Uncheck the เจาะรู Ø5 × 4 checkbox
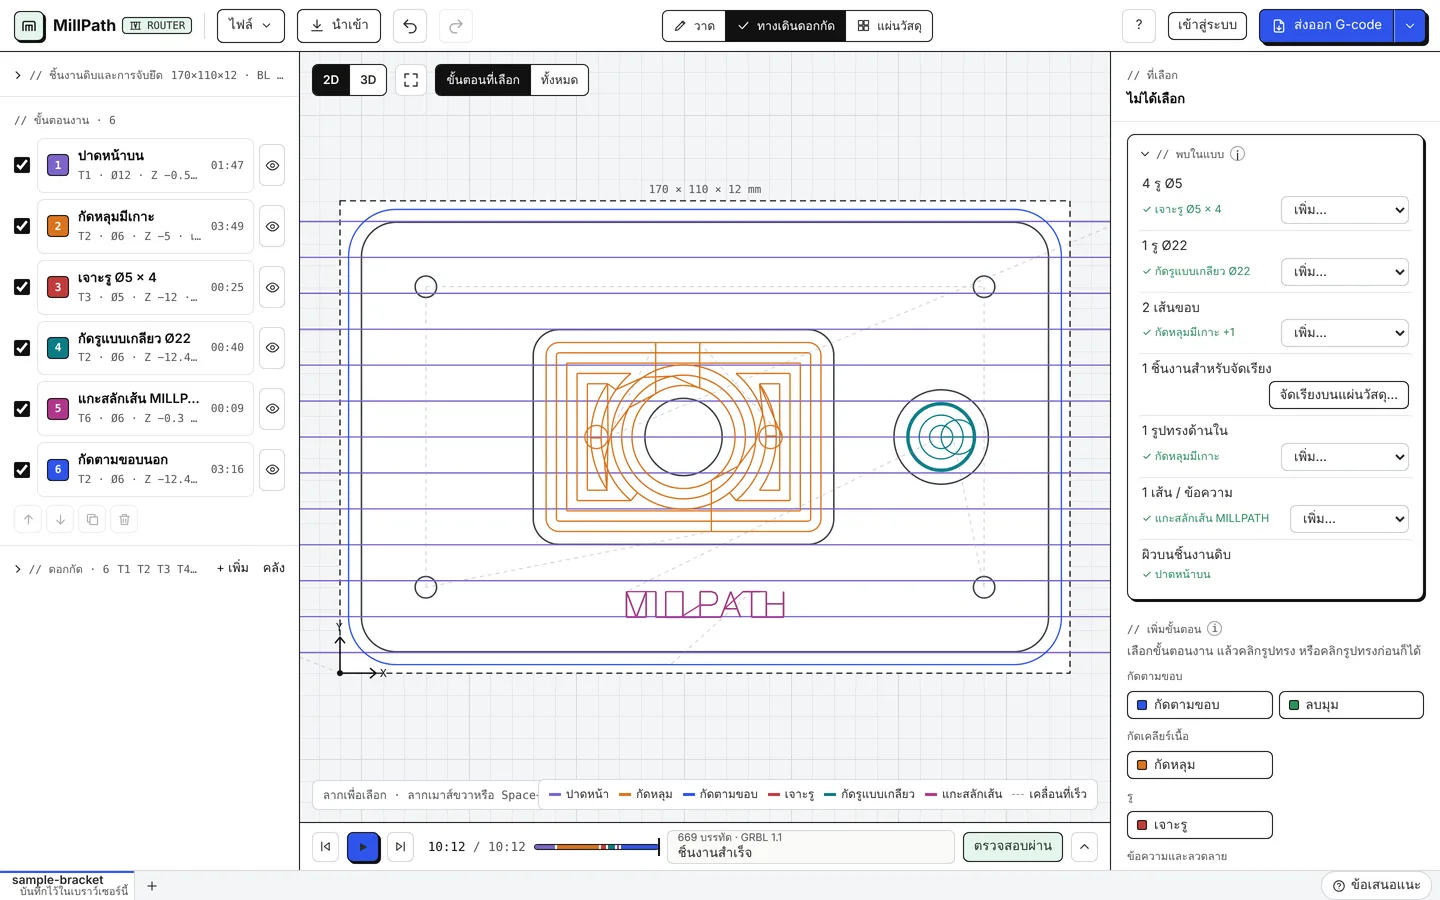 (22, 287)
